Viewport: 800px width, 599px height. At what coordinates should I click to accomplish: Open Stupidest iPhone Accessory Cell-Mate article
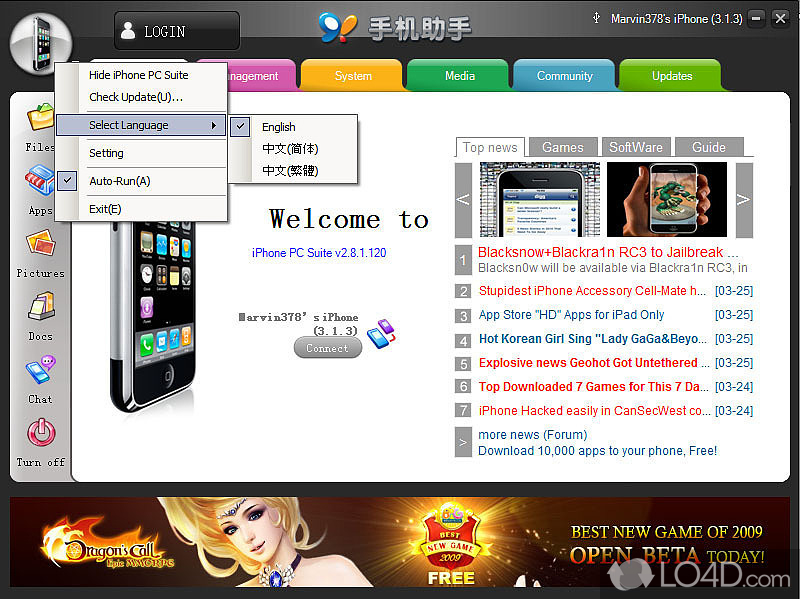click(x=592, y=291)
